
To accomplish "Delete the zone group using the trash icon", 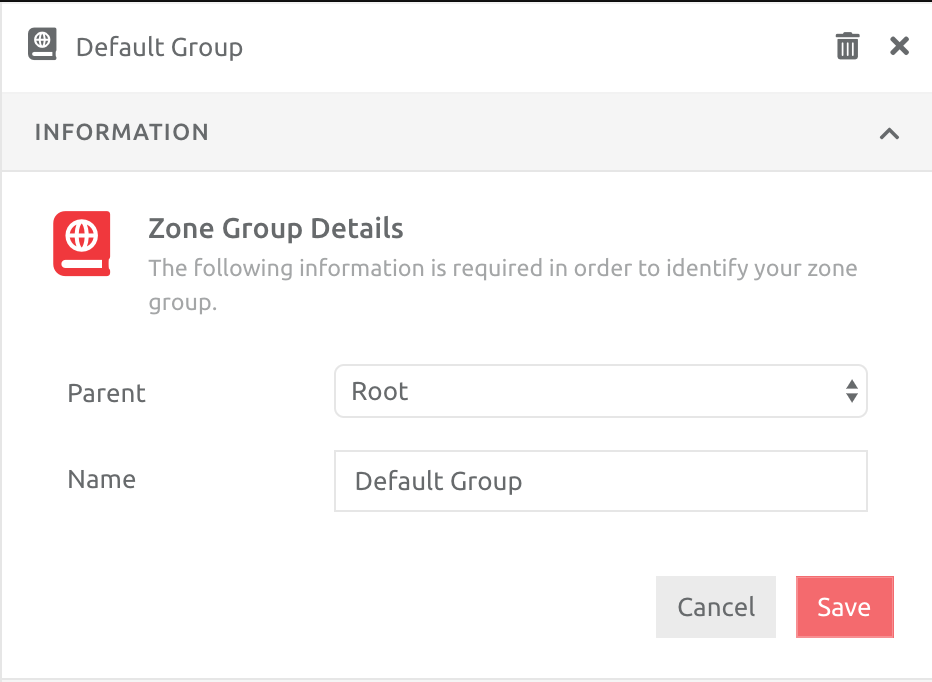I will click(847, 45).
